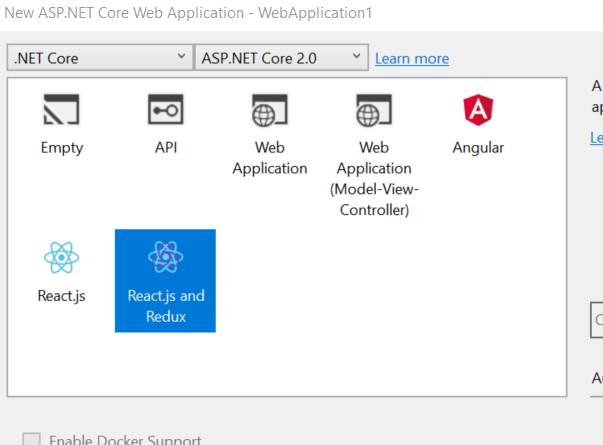
Task: Open the .NET Core framework dropdown
Action: pos(100,58)
